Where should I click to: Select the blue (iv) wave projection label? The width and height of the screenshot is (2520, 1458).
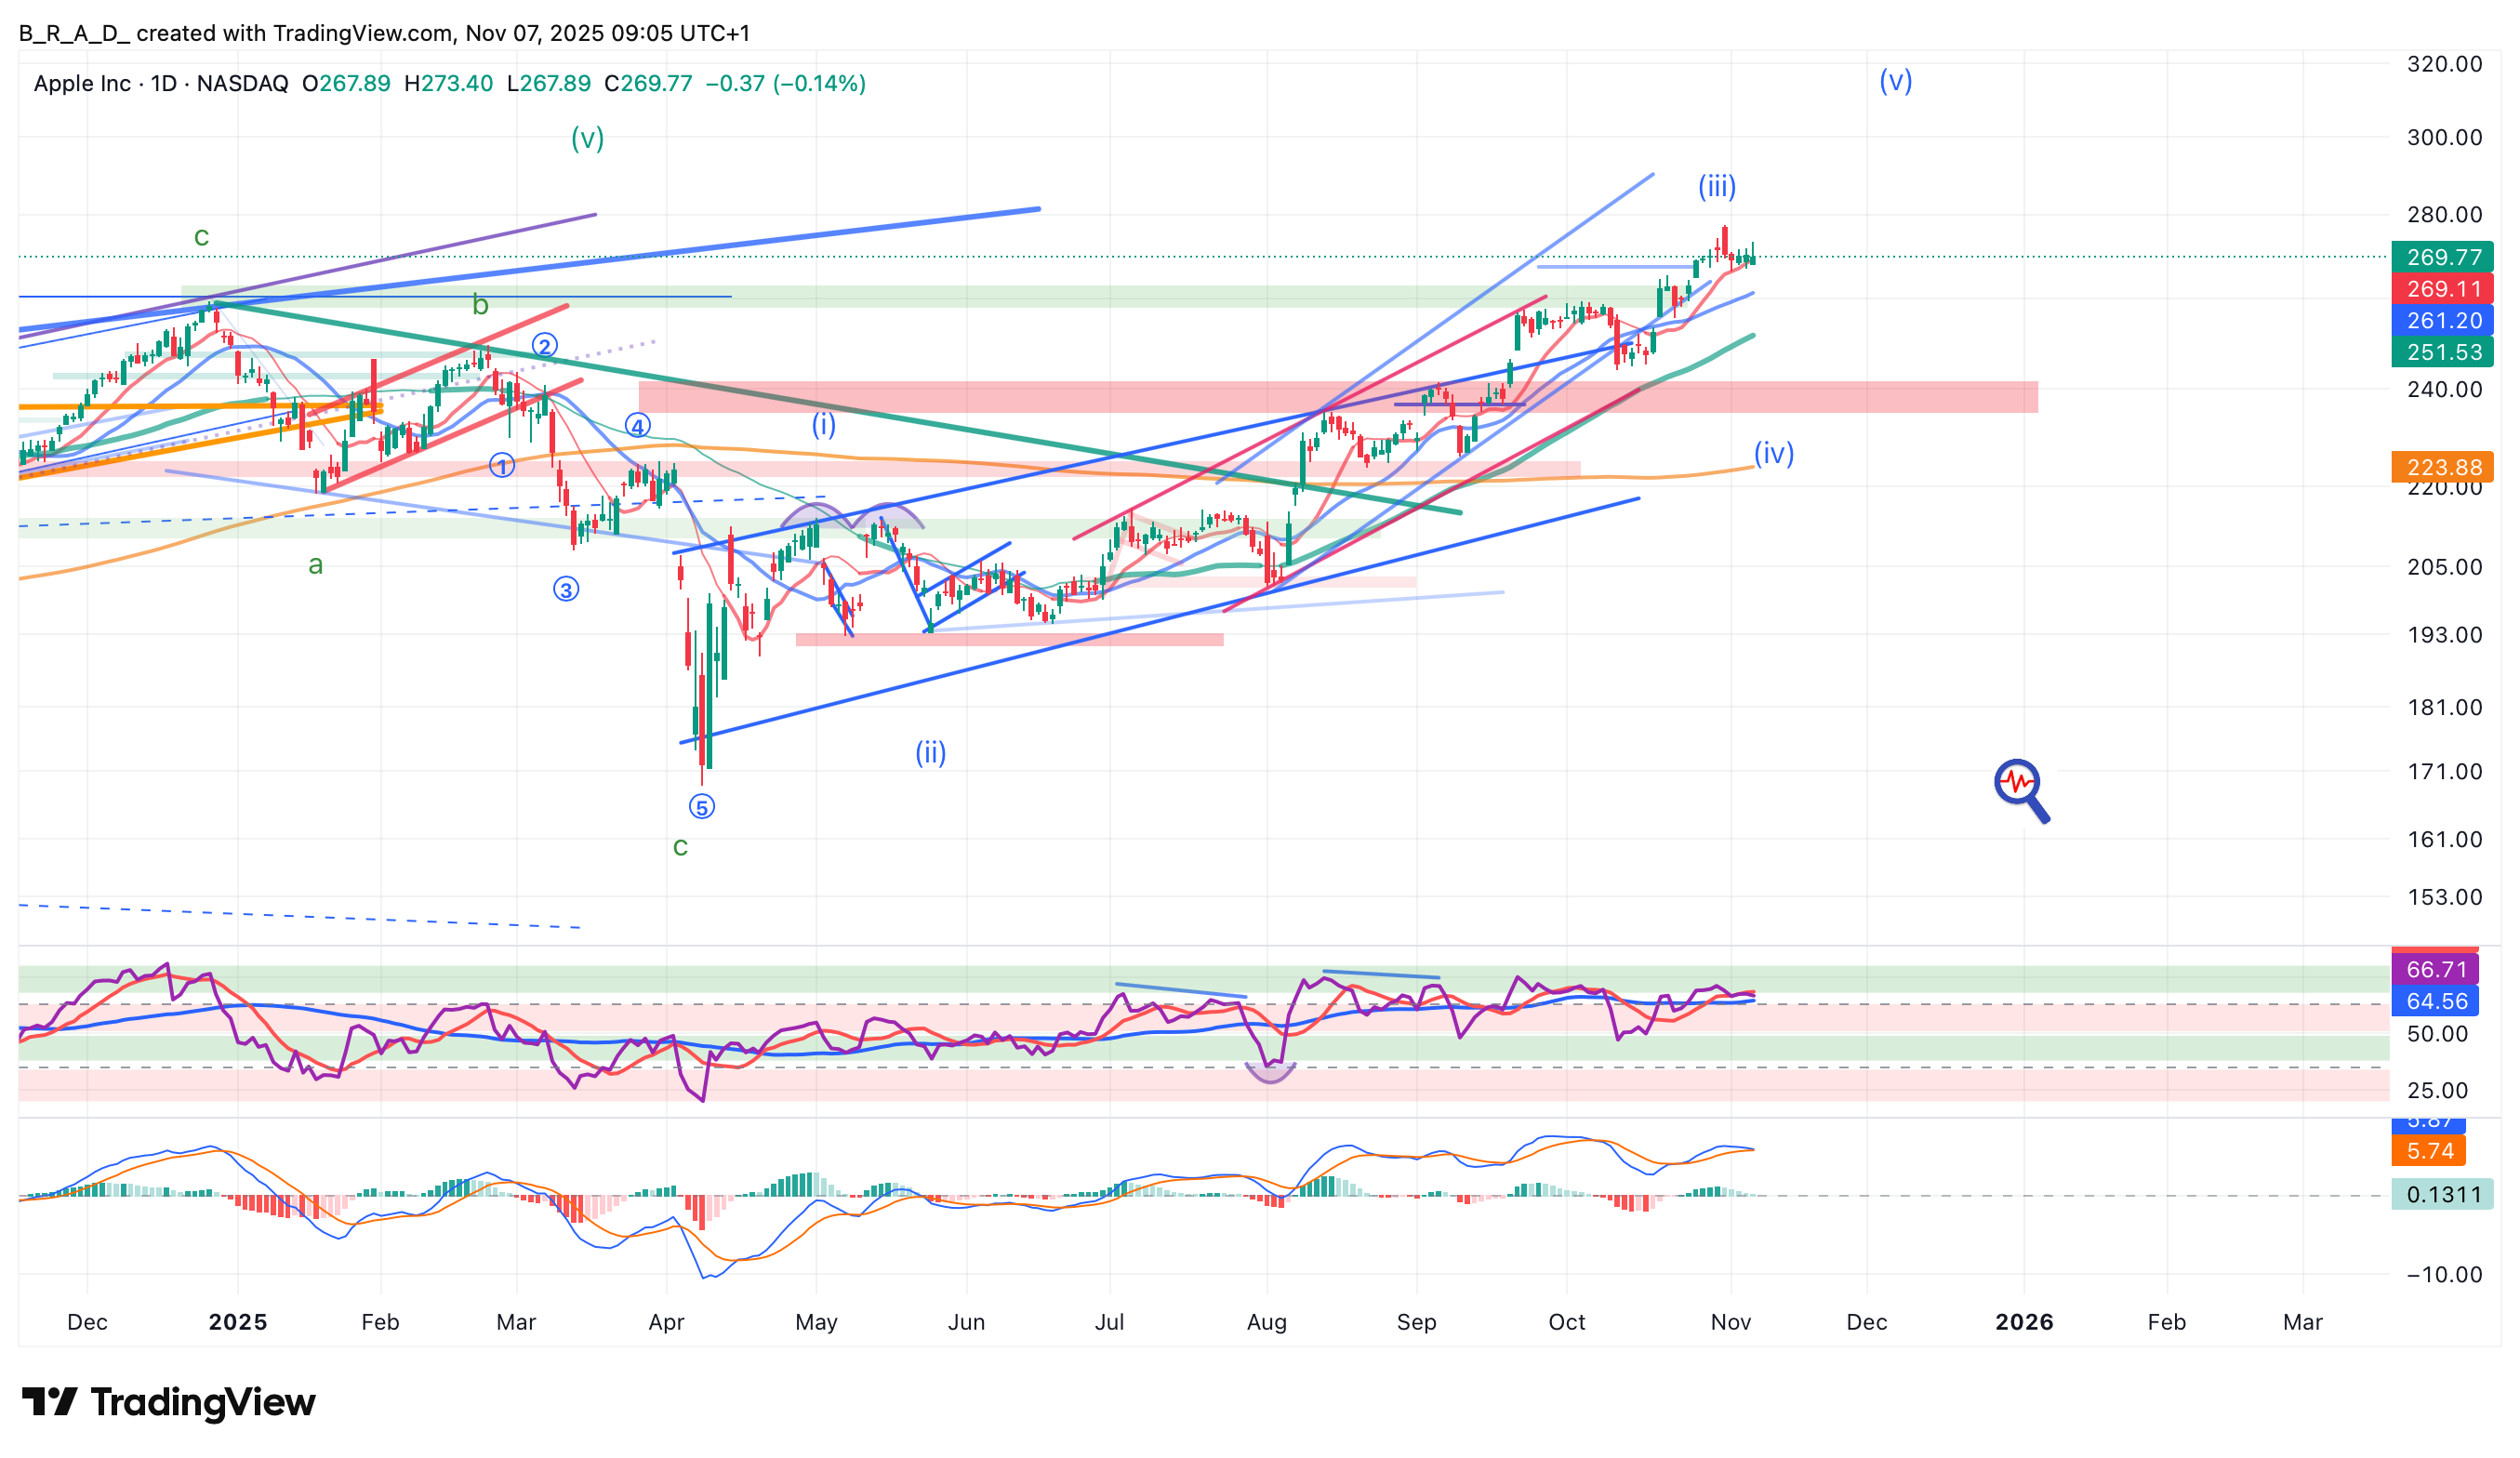tap(1774, 453)
